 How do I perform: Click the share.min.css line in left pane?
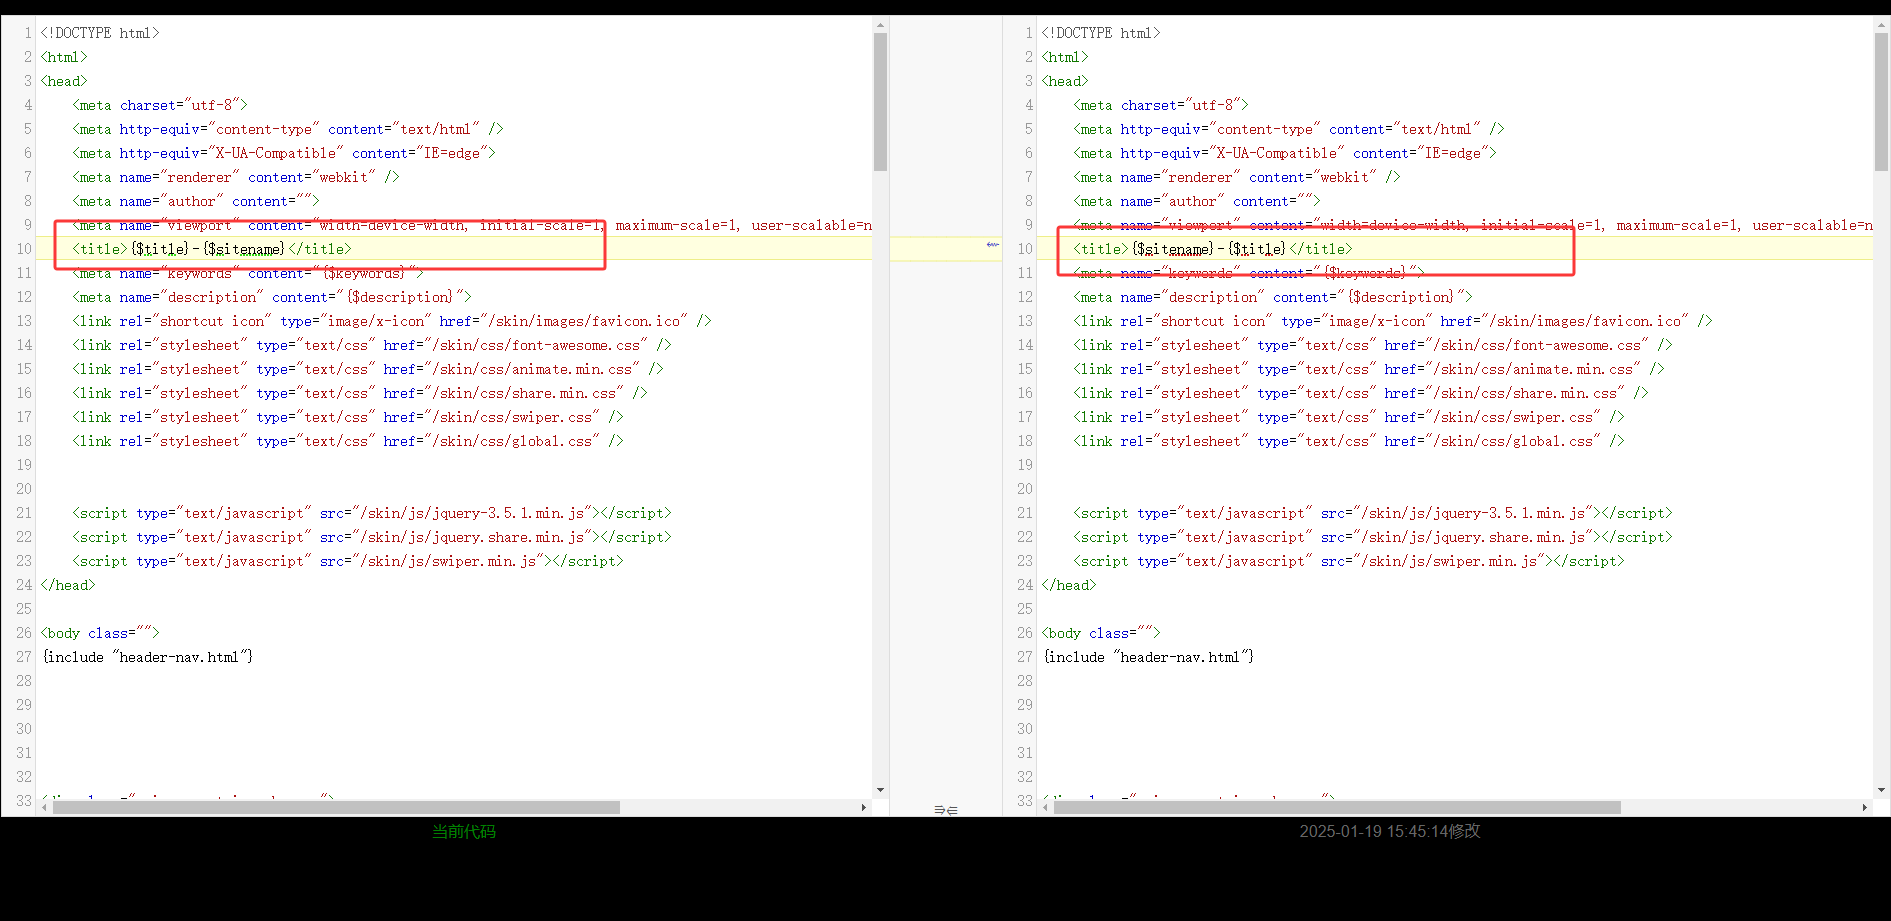point(360,393)
